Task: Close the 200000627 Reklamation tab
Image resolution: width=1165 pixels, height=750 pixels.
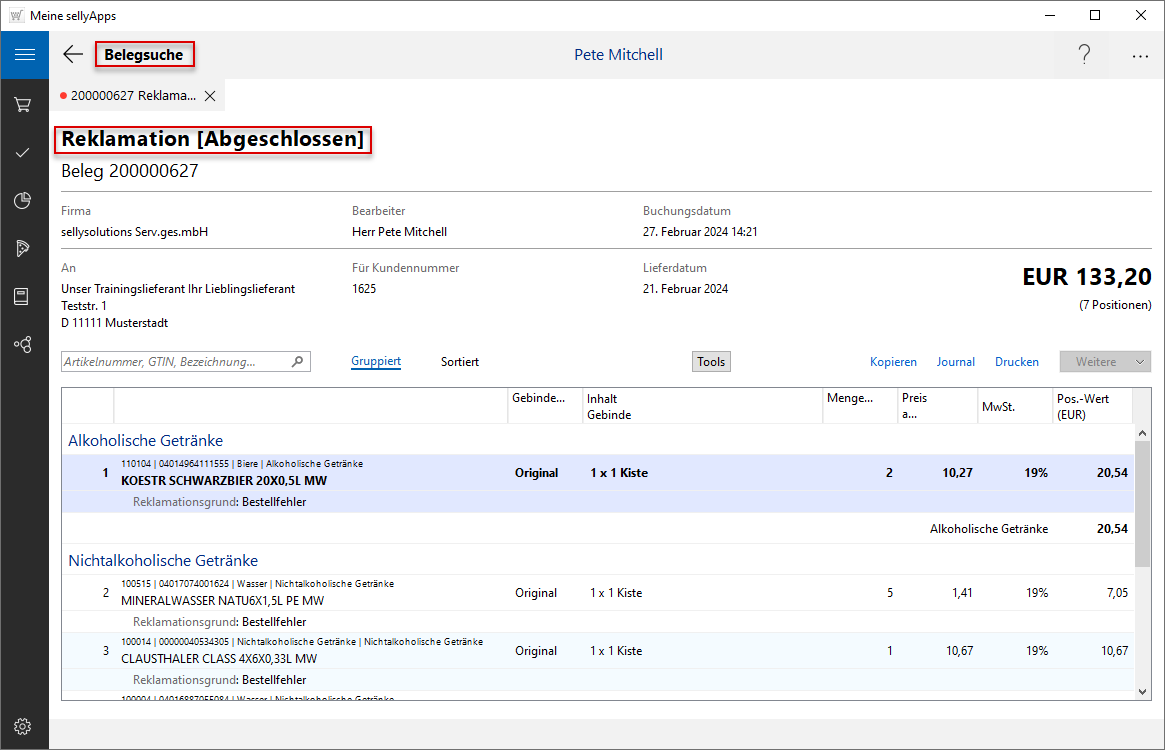Action: pos(210,96)
